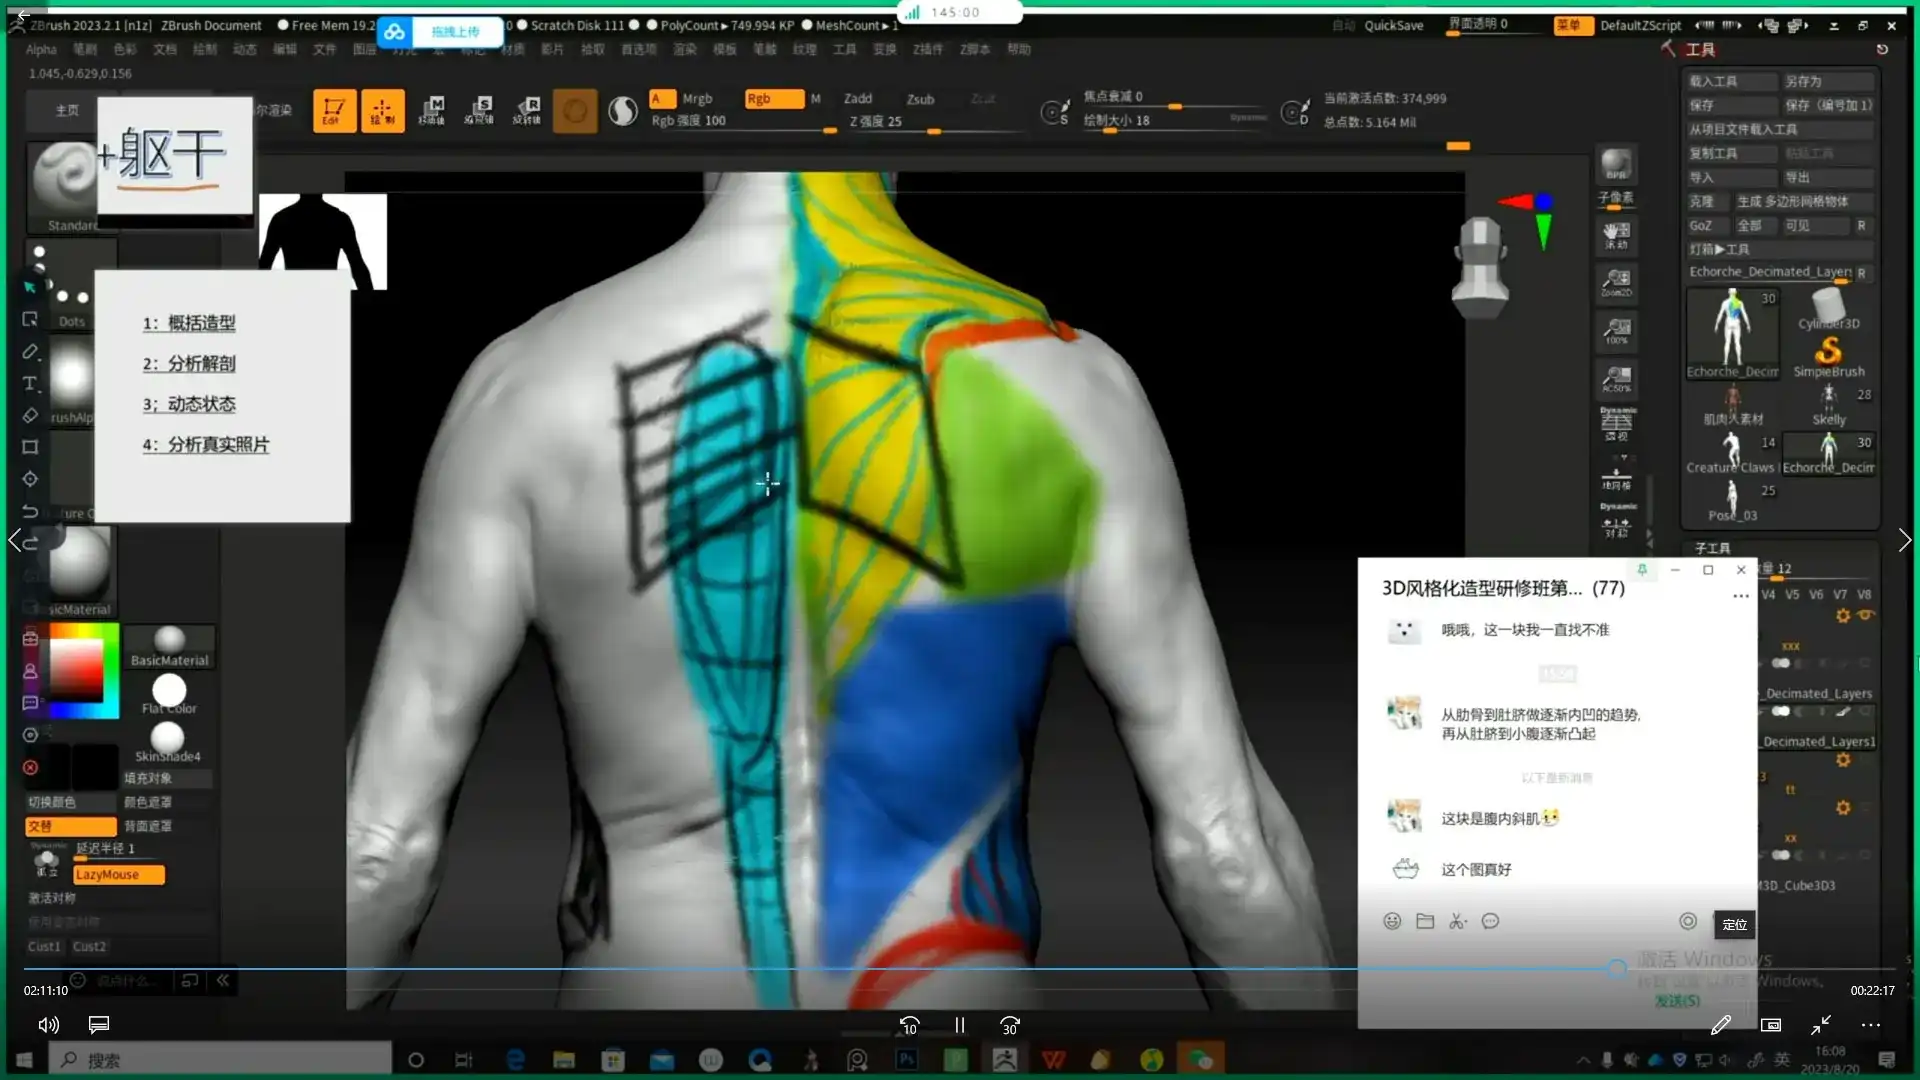This screenshot has height=1080, width=1920.
Task: Click the BPR render icon
Action: point(1616,165)
